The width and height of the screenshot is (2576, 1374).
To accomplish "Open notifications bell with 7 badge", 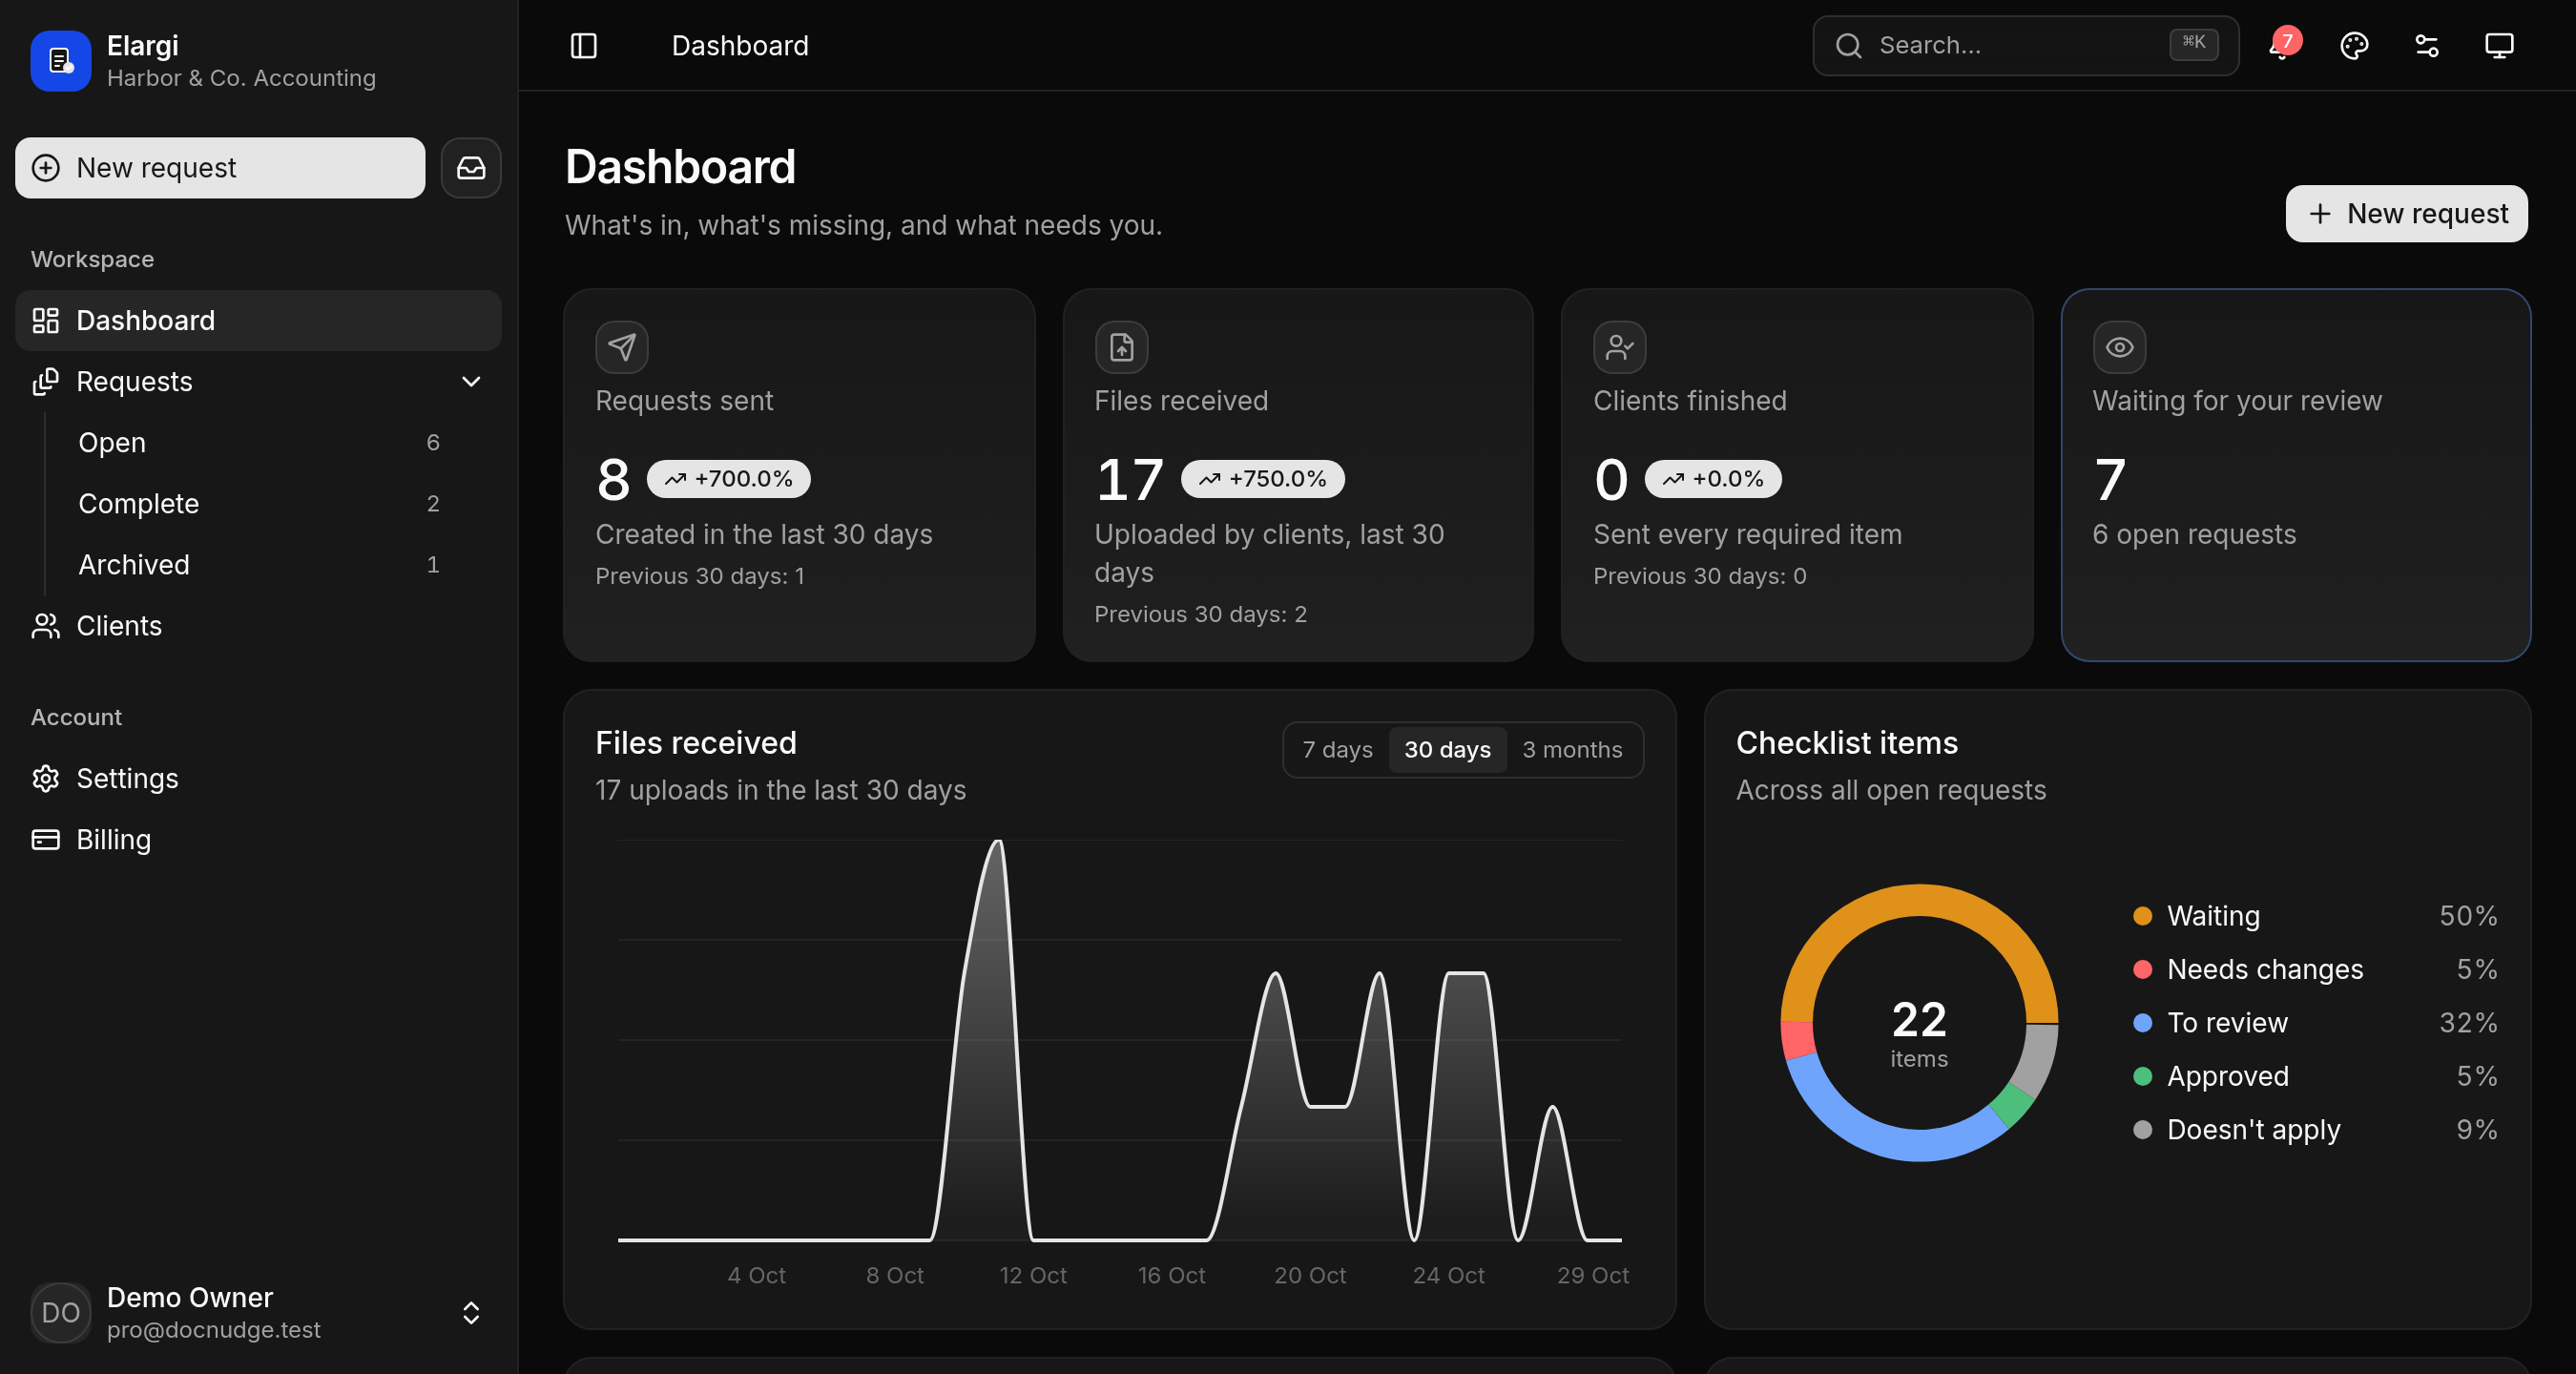I will click(x=2283, y=46).
